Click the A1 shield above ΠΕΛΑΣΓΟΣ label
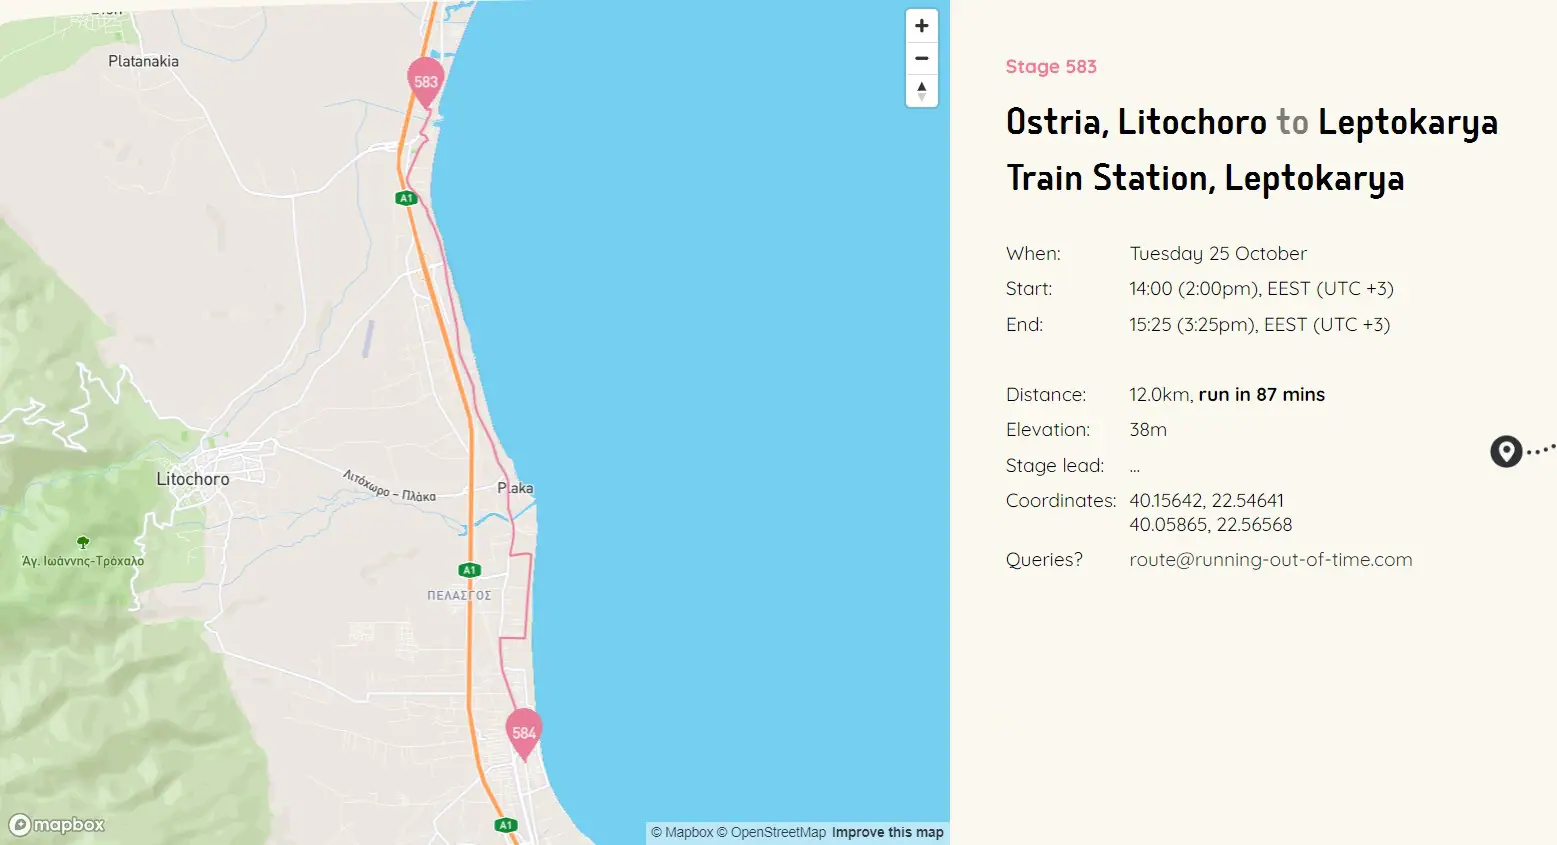The height and width of the screenshot is (845, 1557). click(469, 570)
